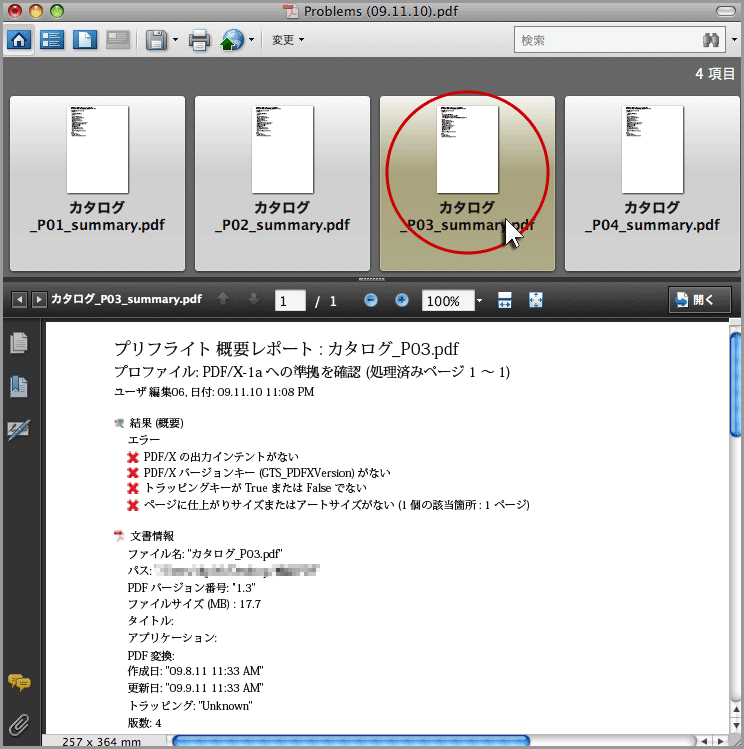Switch to the file details list view
The width and height of the screenshot is (744, 749).
[52, 41]
